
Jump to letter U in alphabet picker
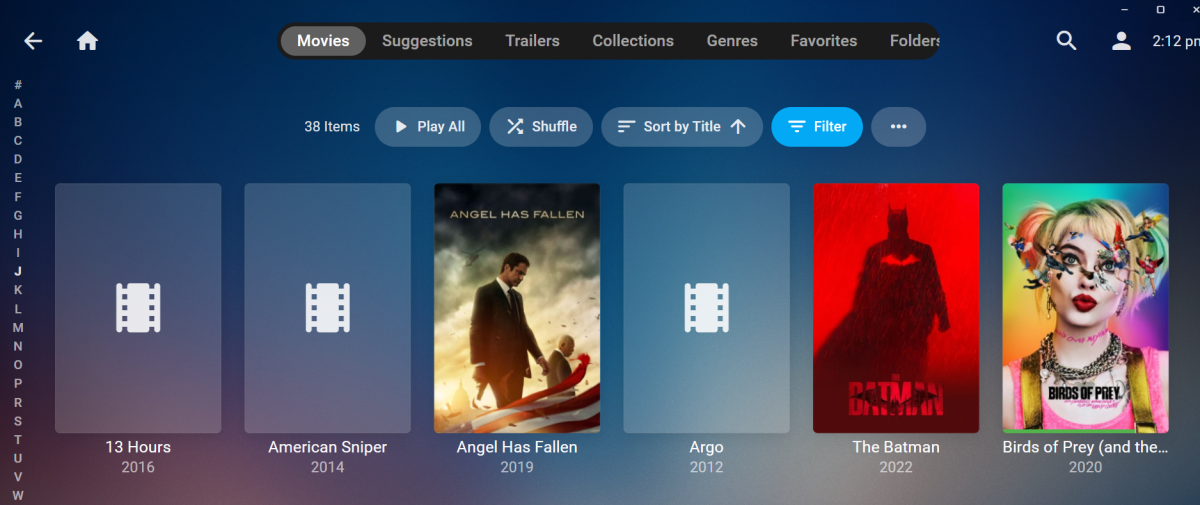point(18,459)
